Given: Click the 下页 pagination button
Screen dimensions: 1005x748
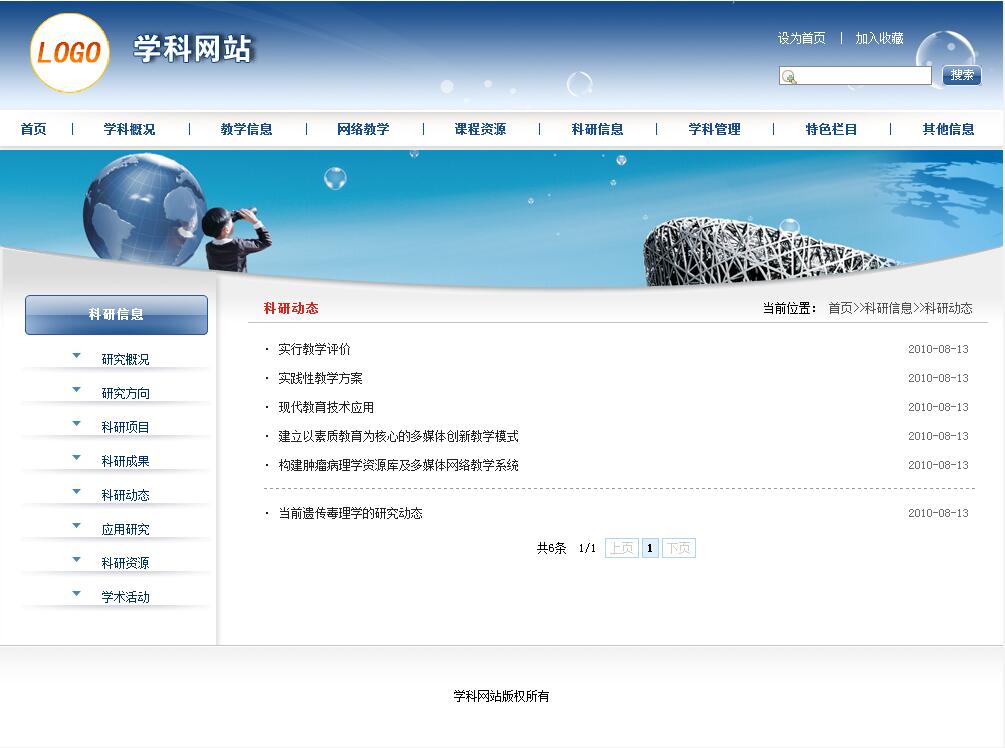Looking at the screenshot, I should [679, 548].
